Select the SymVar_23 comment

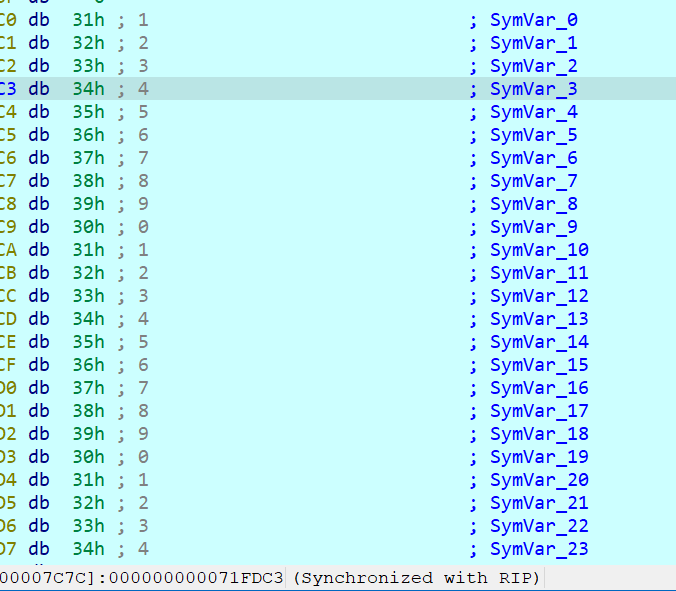tap(538, 549)
